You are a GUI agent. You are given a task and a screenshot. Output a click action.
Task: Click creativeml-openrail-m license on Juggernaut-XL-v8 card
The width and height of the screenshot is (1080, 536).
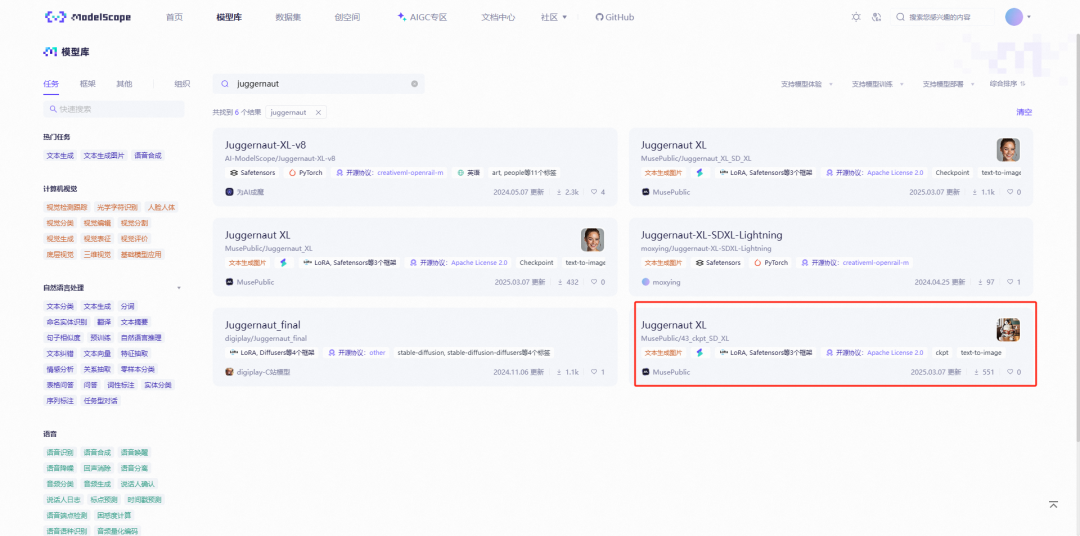[x=410, y=173]
